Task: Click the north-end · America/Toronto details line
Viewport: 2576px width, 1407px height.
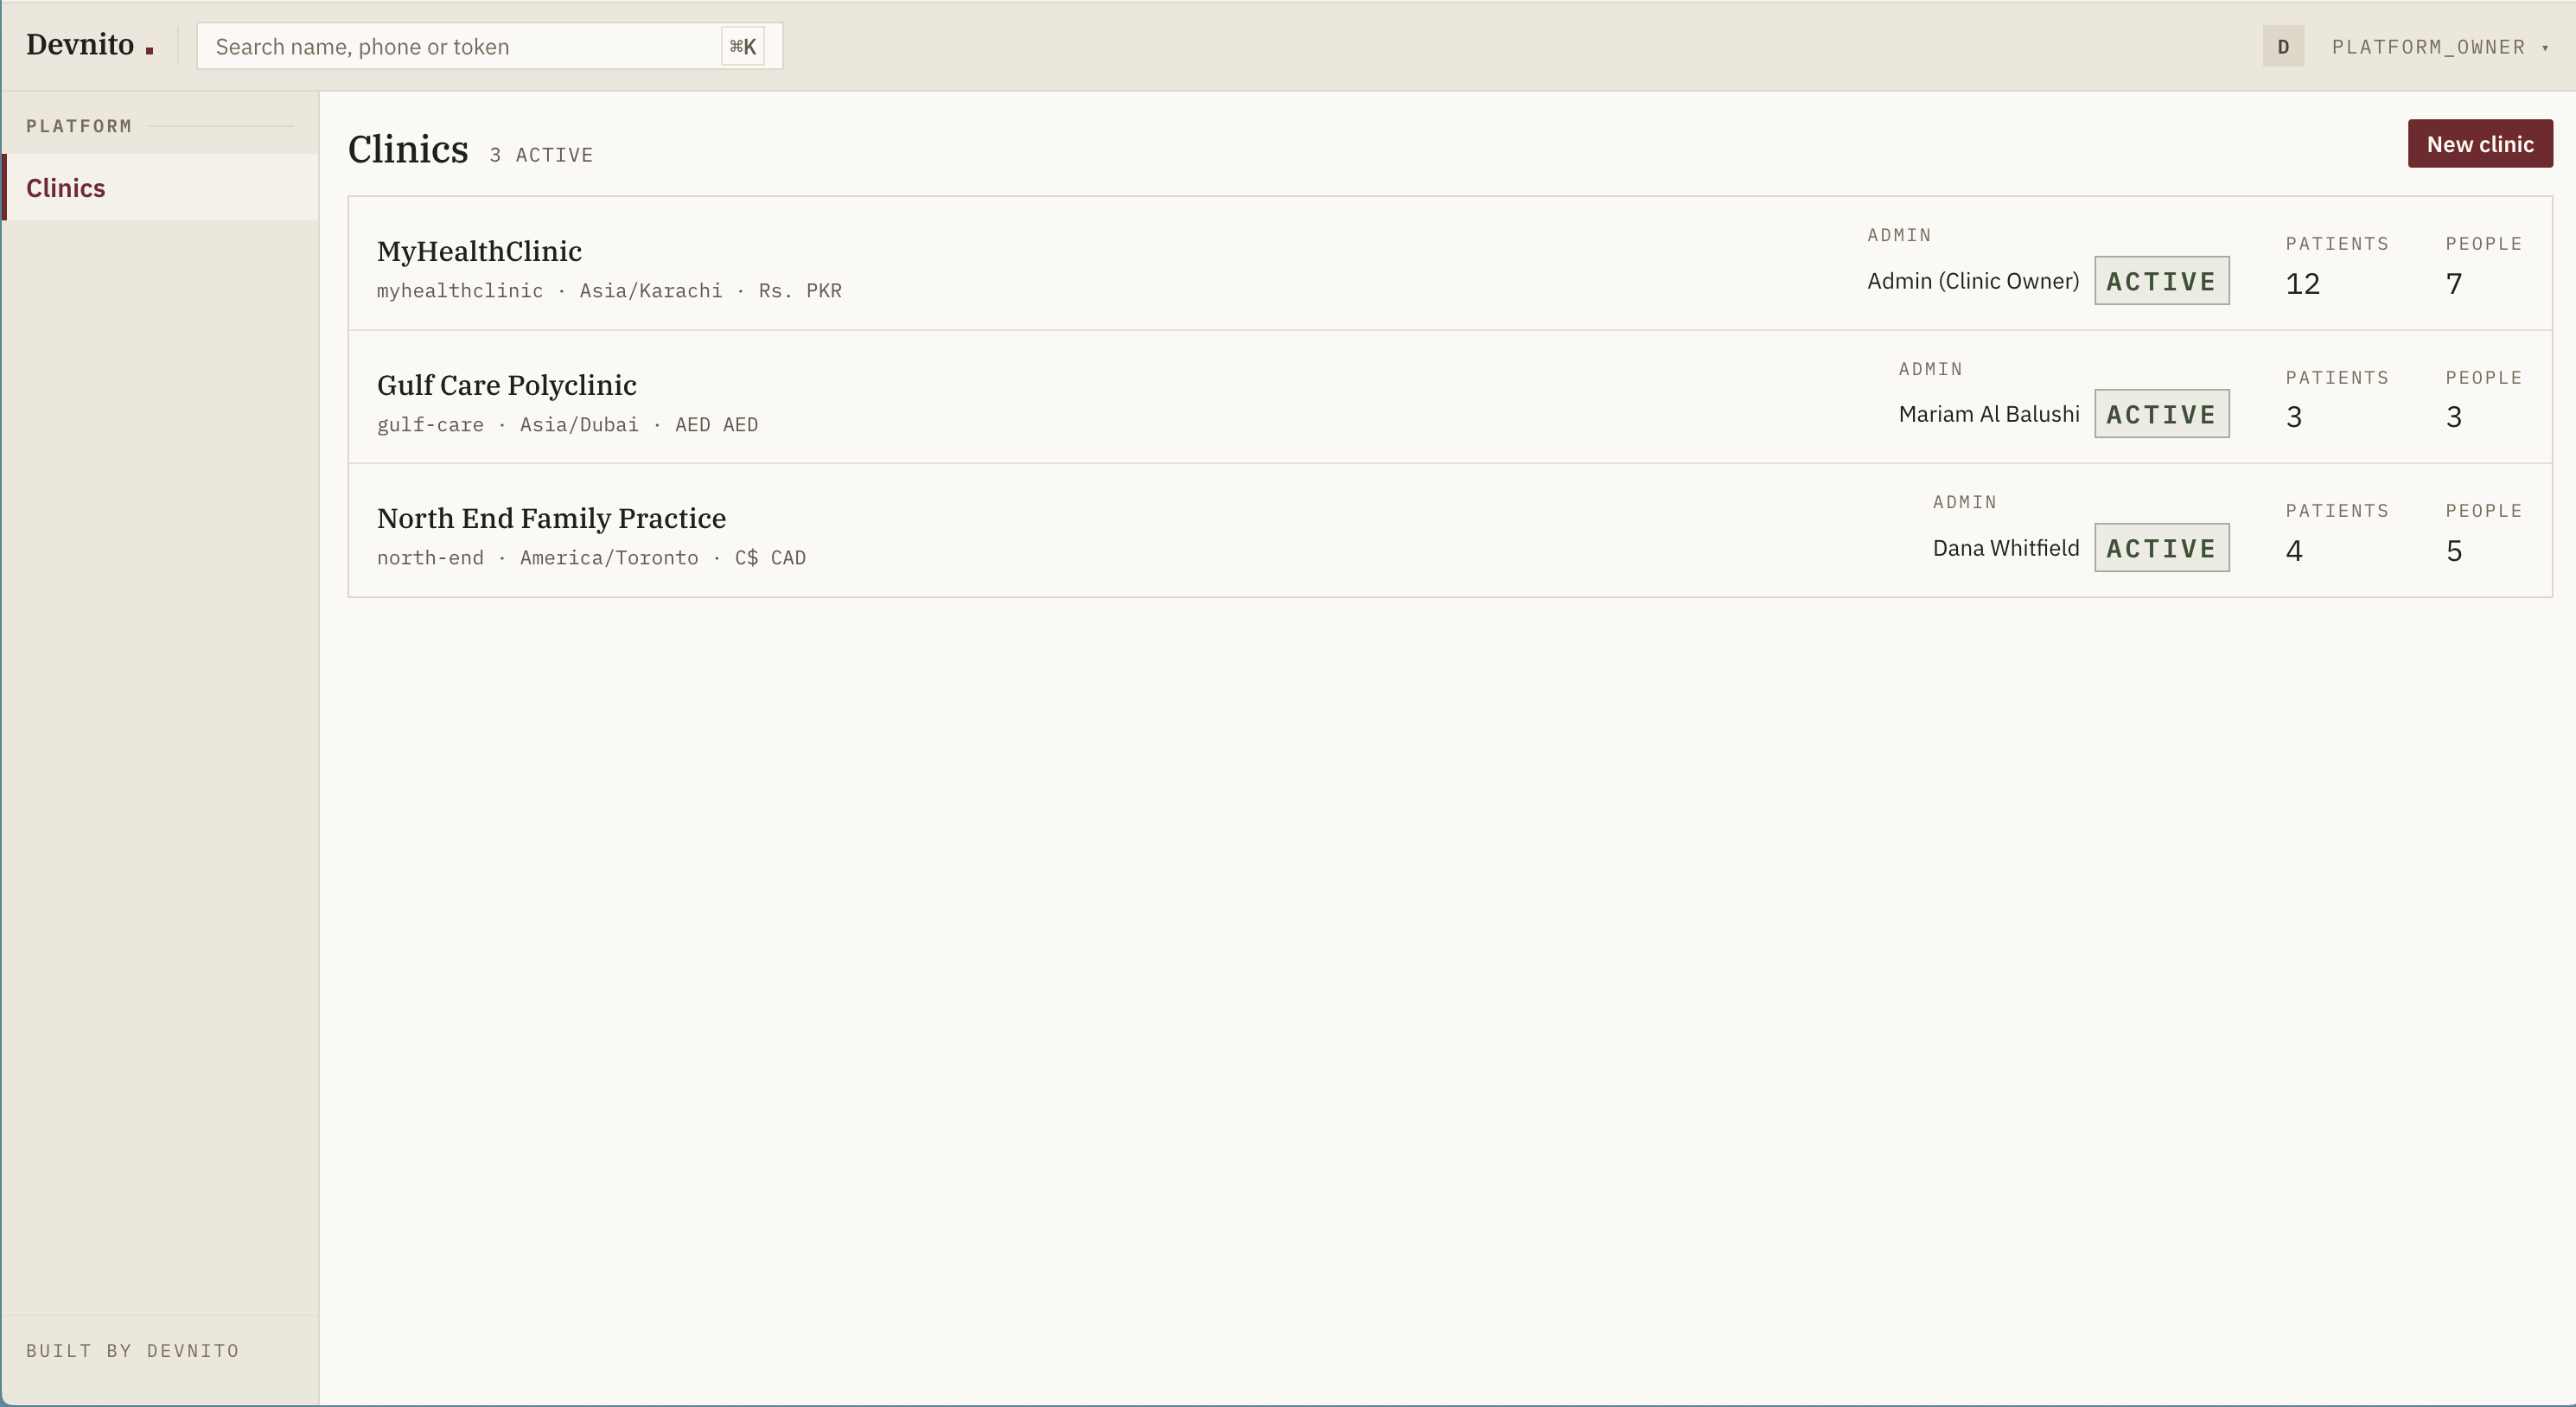Action: tap(591, 558)
